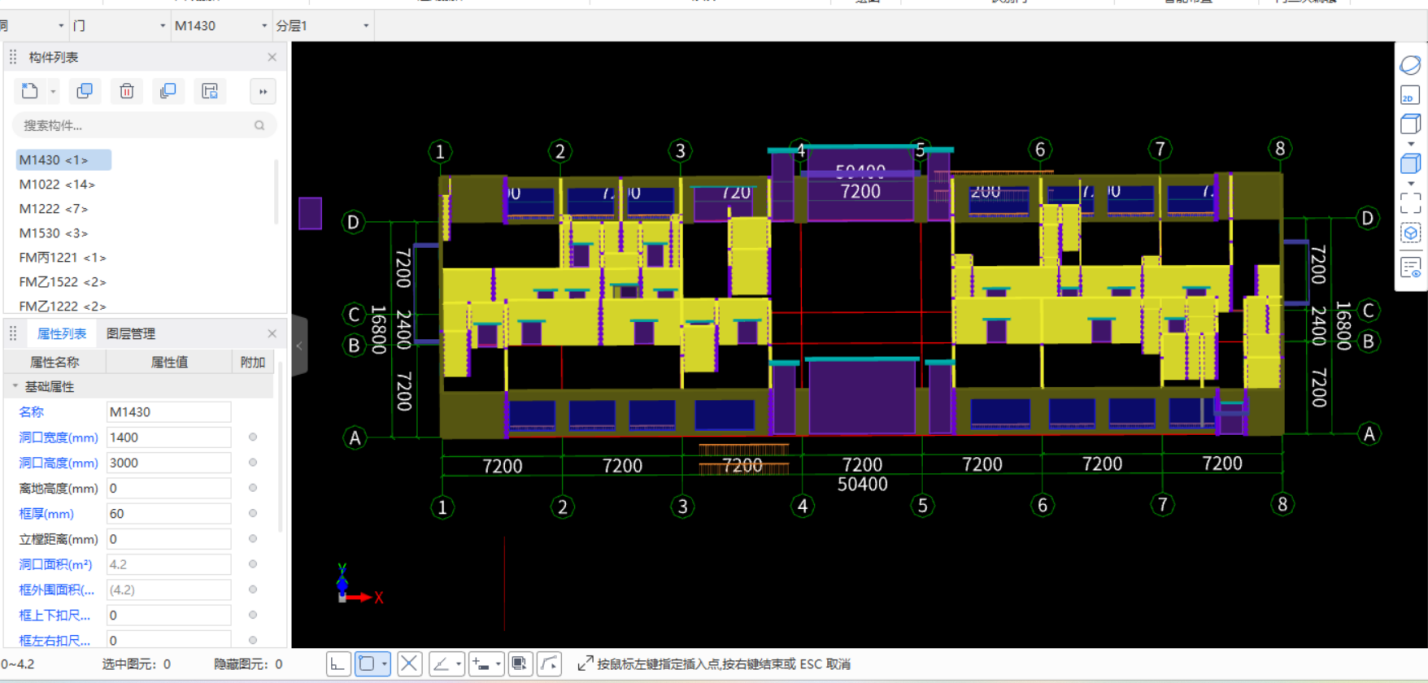The image size is (1428, 683).
Task: Click the new component icon
Action: click(x=30, y=91)
